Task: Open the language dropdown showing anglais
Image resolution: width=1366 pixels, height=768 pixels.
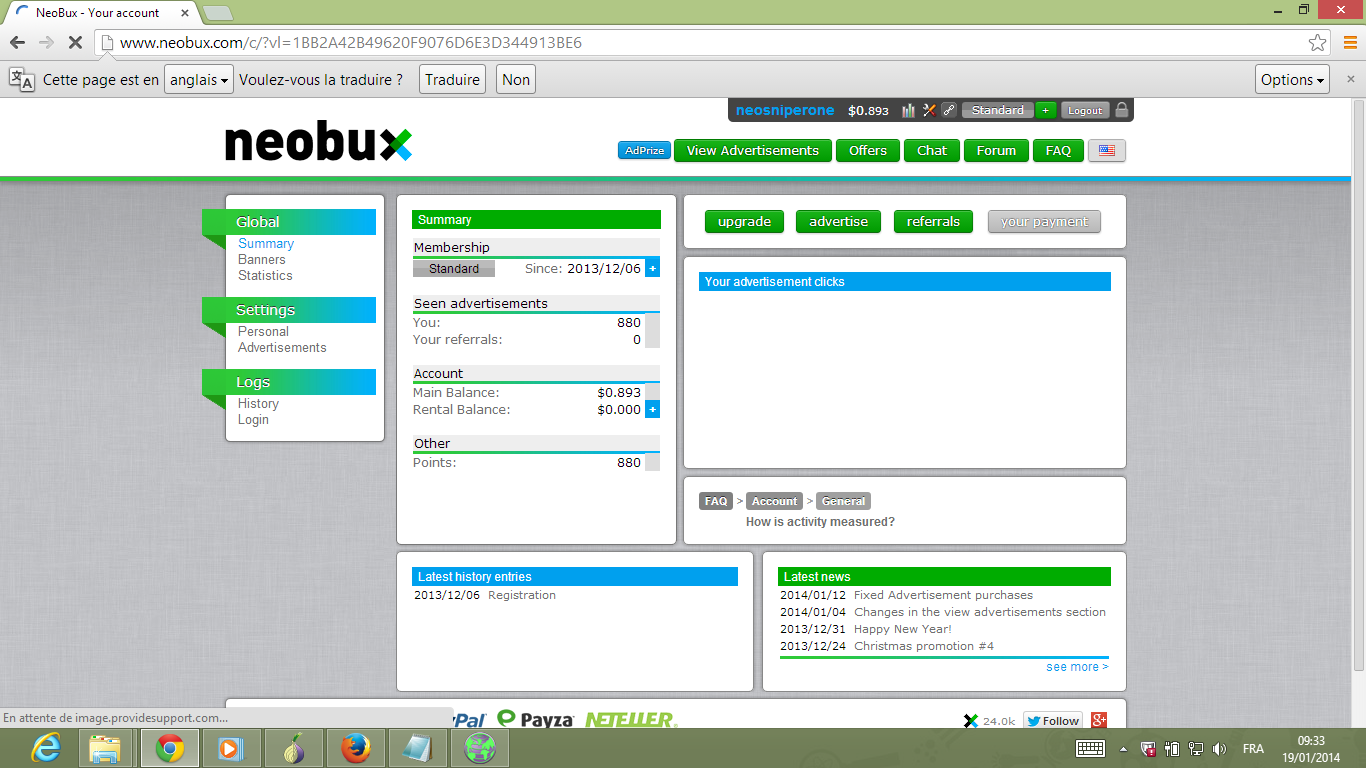Action: click(199, 80)
